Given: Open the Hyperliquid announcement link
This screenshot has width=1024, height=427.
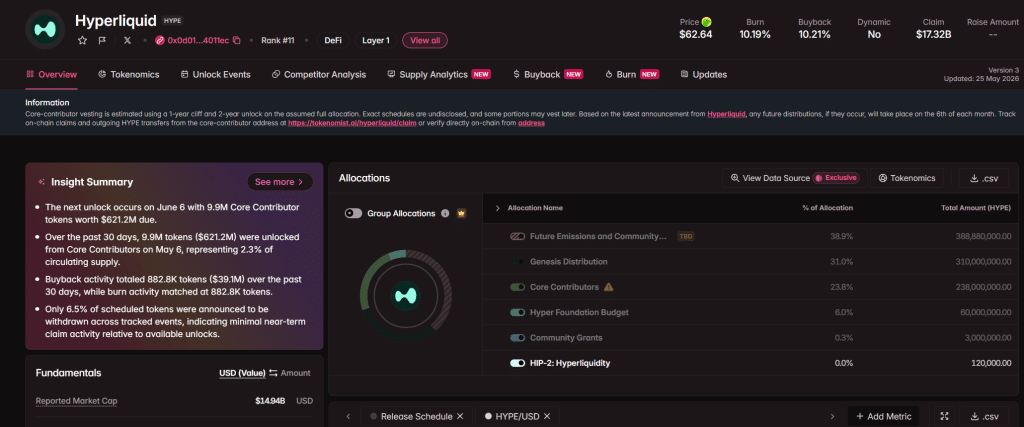Looking at the screenshot, I should [726, 114].
